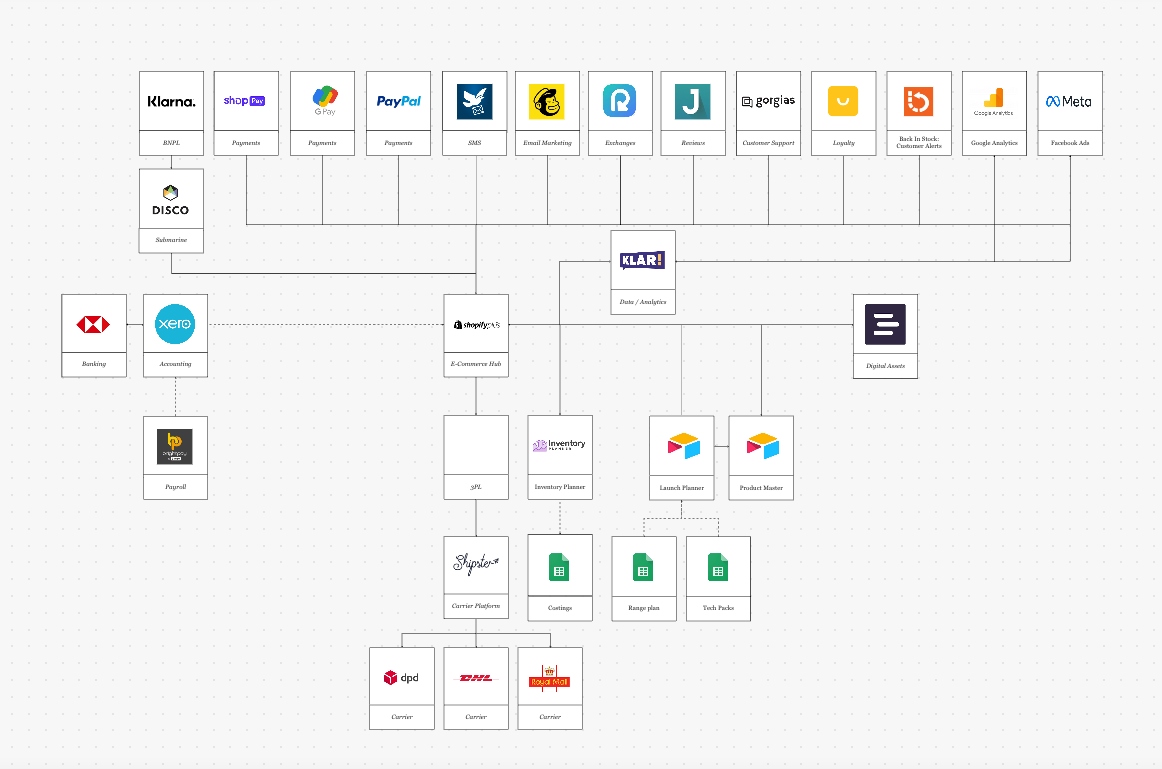
Task: Click the 'BNPL' label
Action: click(x=171, y=143)
